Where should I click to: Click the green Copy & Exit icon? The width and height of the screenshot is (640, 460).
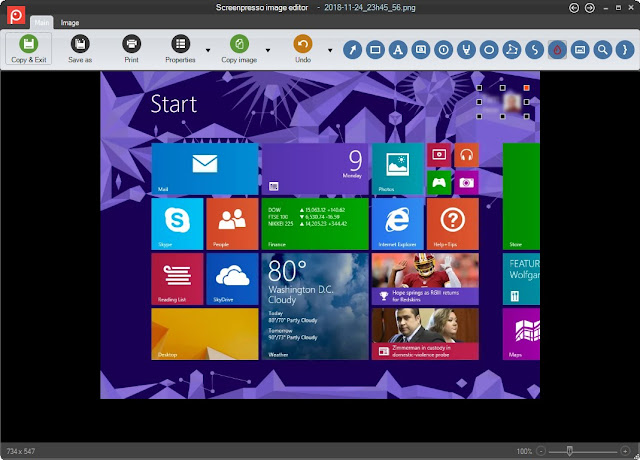(29, 44)
